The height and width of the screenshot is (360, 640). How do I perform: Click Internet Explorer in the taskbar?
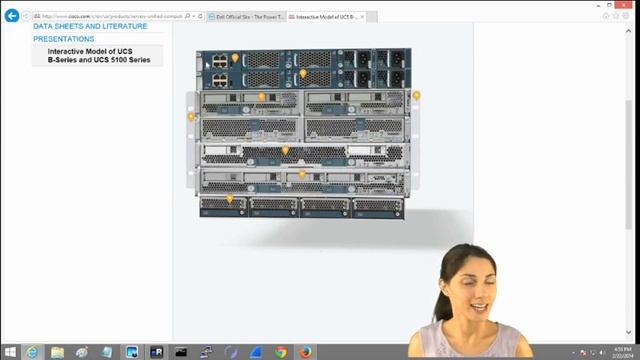pyautogui.click(x=32, y=352)
